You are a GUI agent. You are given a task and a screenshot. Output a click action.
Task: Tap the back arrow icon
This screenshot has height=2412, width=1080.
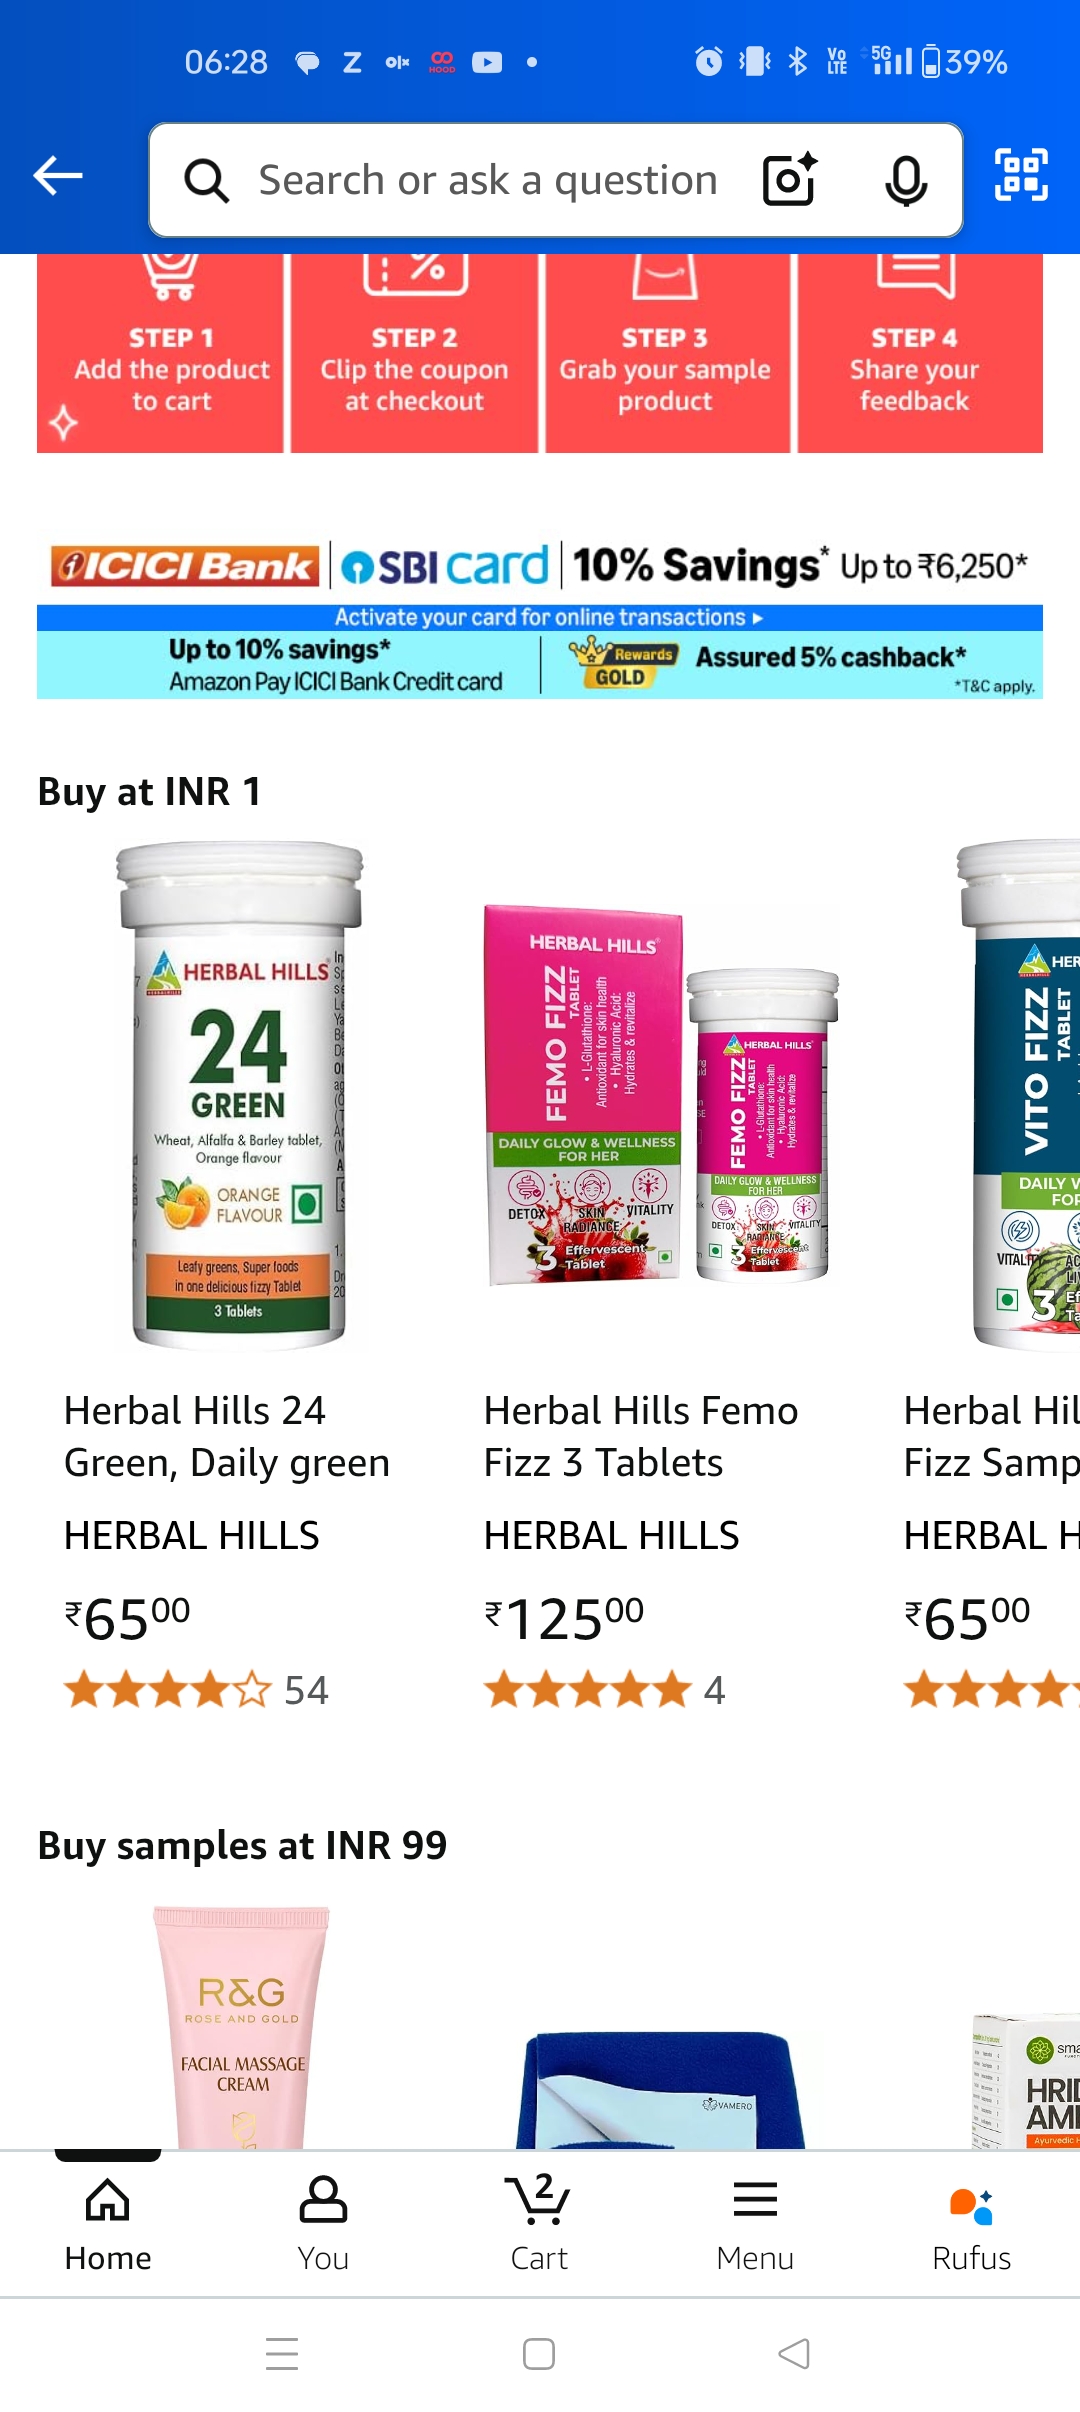tap(57, 176)
